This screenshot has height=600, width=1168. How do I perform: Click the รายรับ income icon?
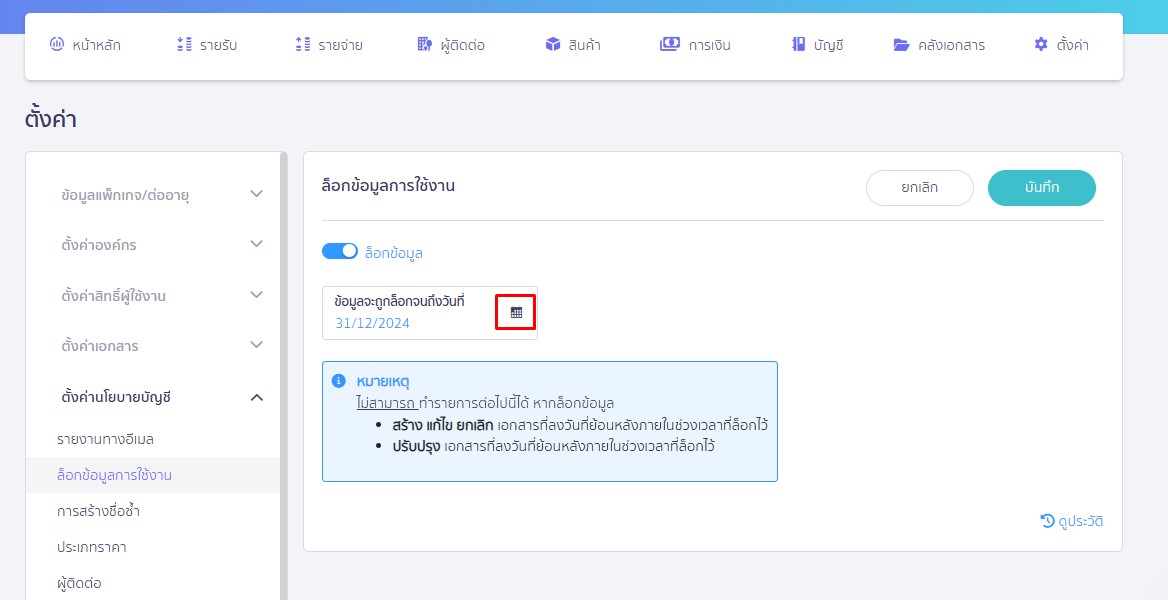pyautogui.click(x=185, y=45)
